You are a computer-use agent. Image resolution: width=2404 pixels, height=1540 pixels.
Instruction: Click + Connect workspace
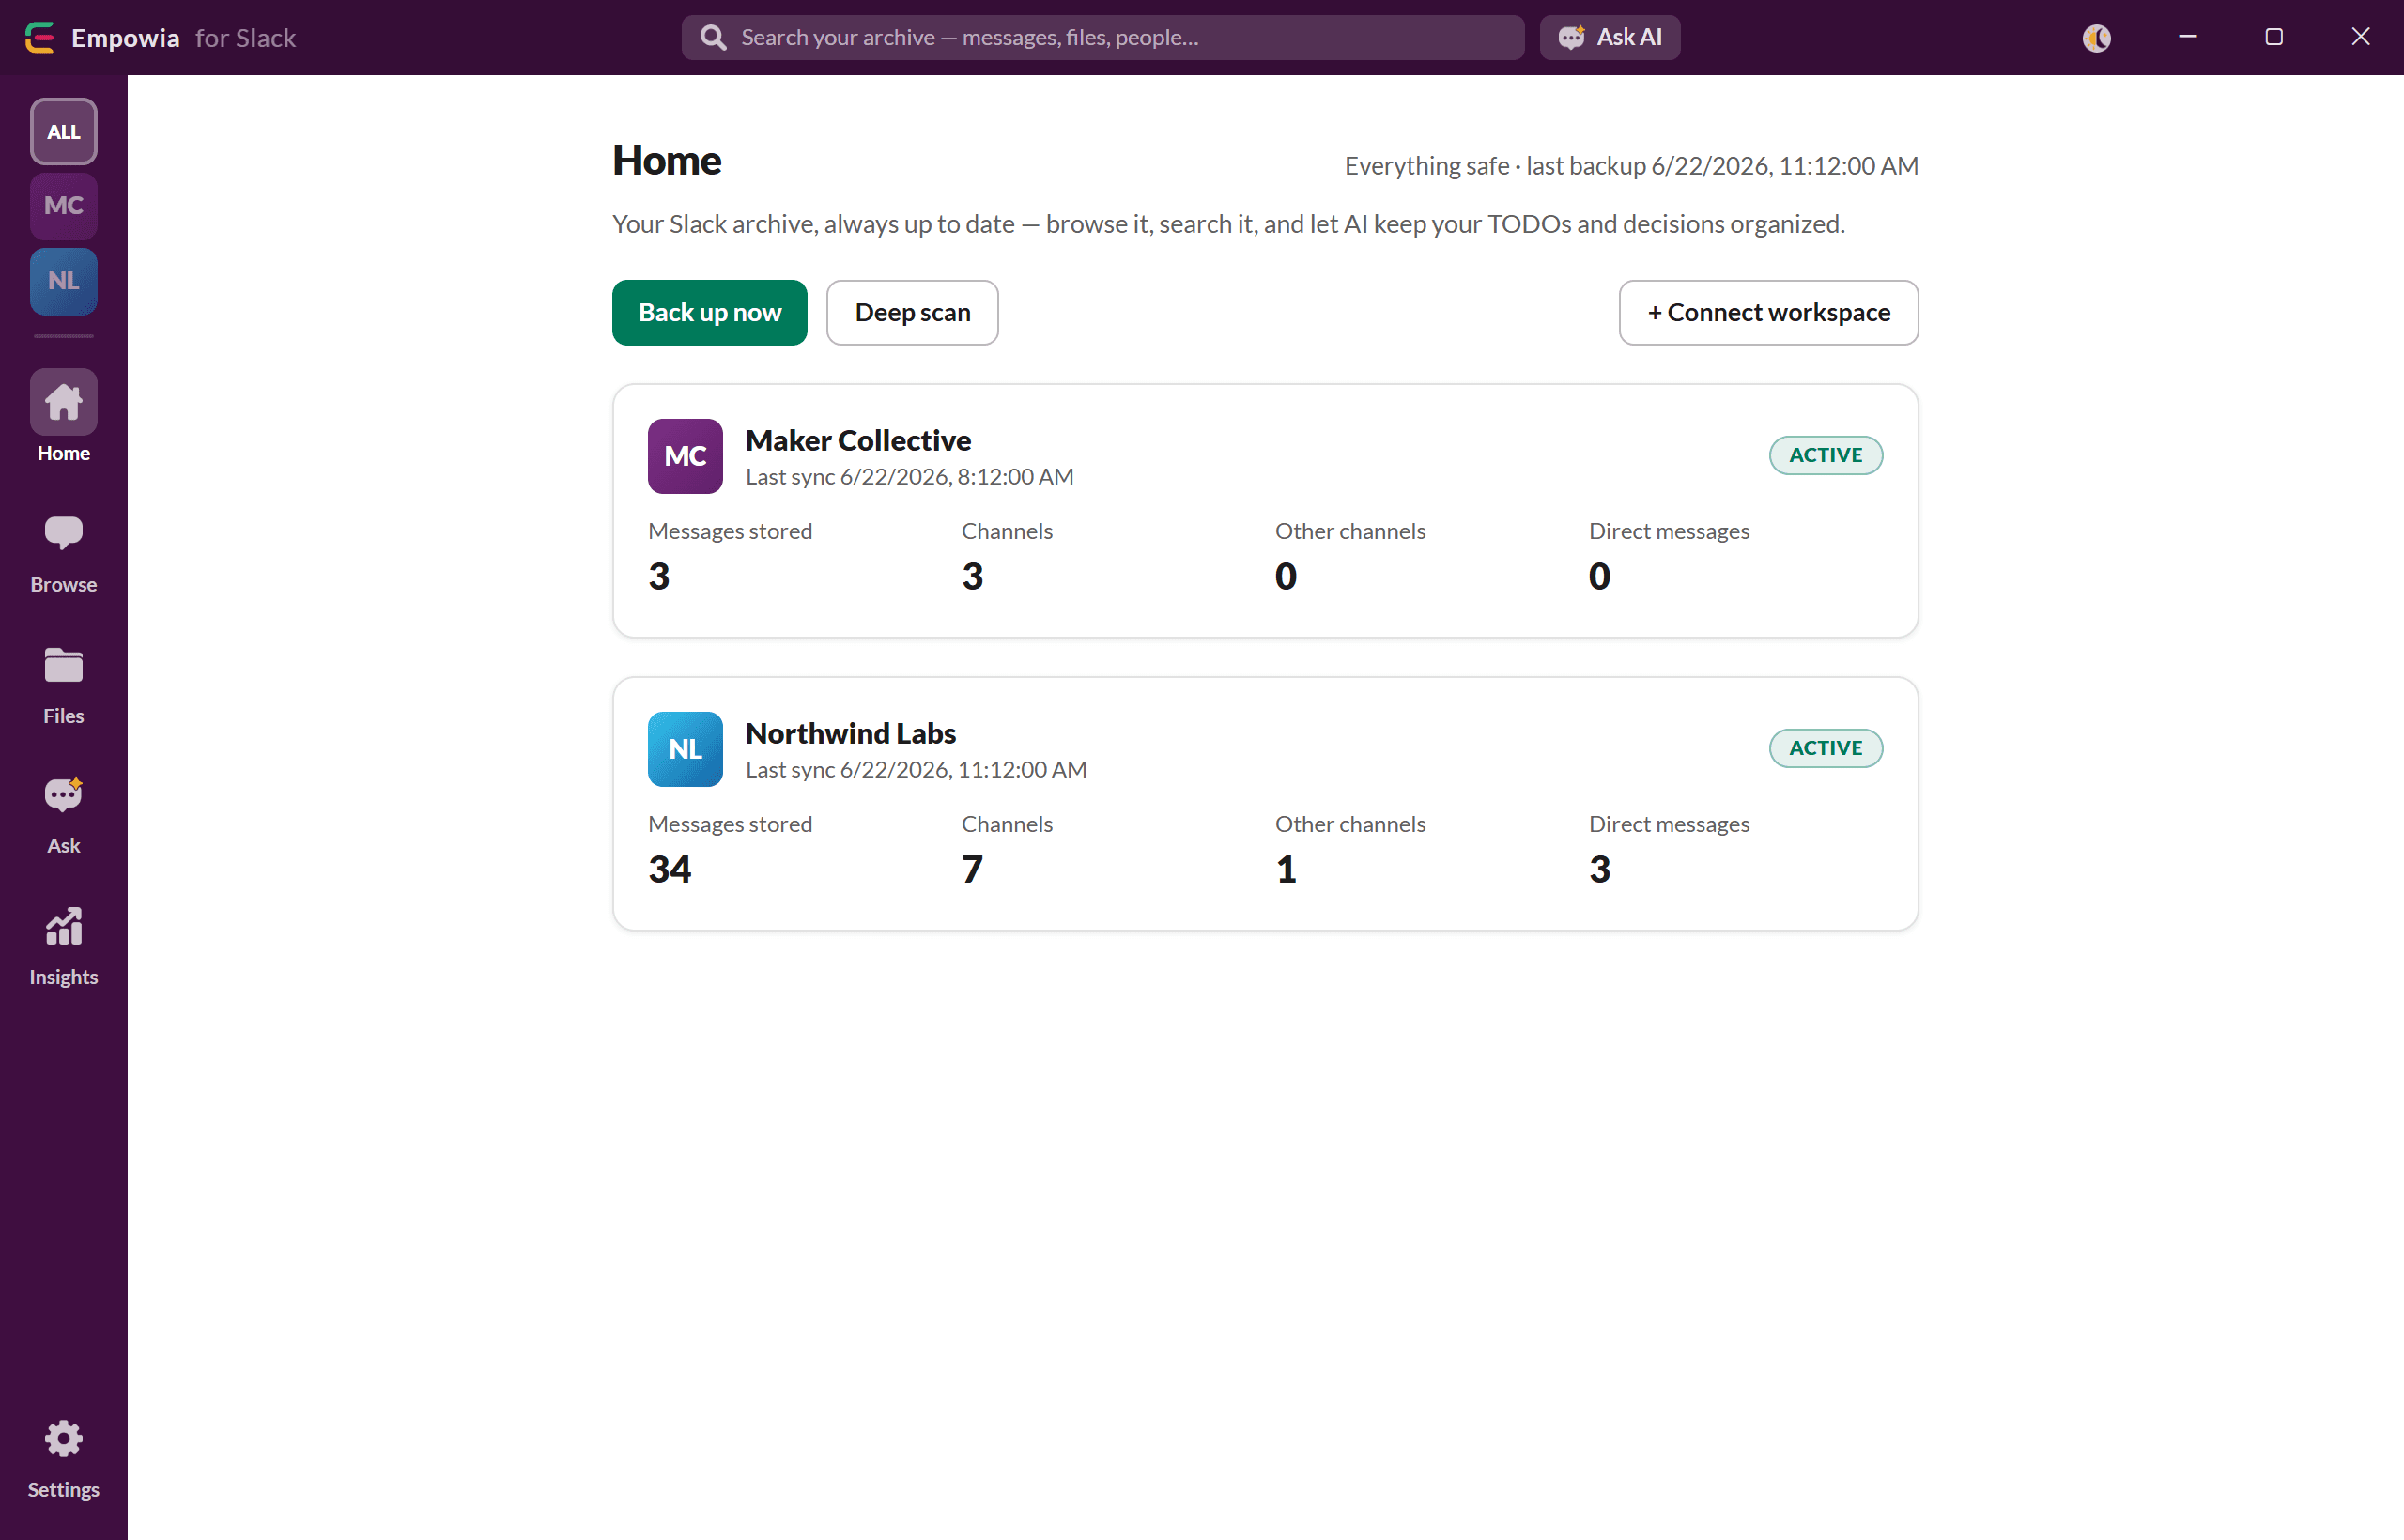[x=1768, y=313]
